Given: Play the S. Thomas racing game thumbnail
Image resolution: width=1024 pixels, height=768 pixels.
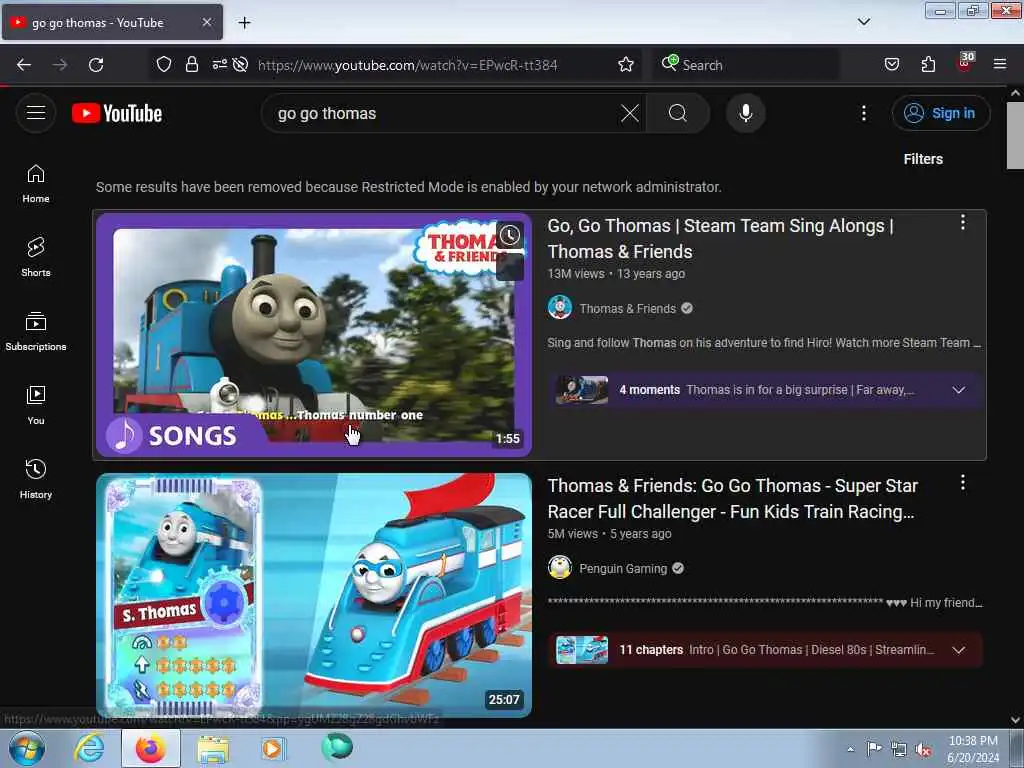Looking at the screenshot, I should click(313, 595).
